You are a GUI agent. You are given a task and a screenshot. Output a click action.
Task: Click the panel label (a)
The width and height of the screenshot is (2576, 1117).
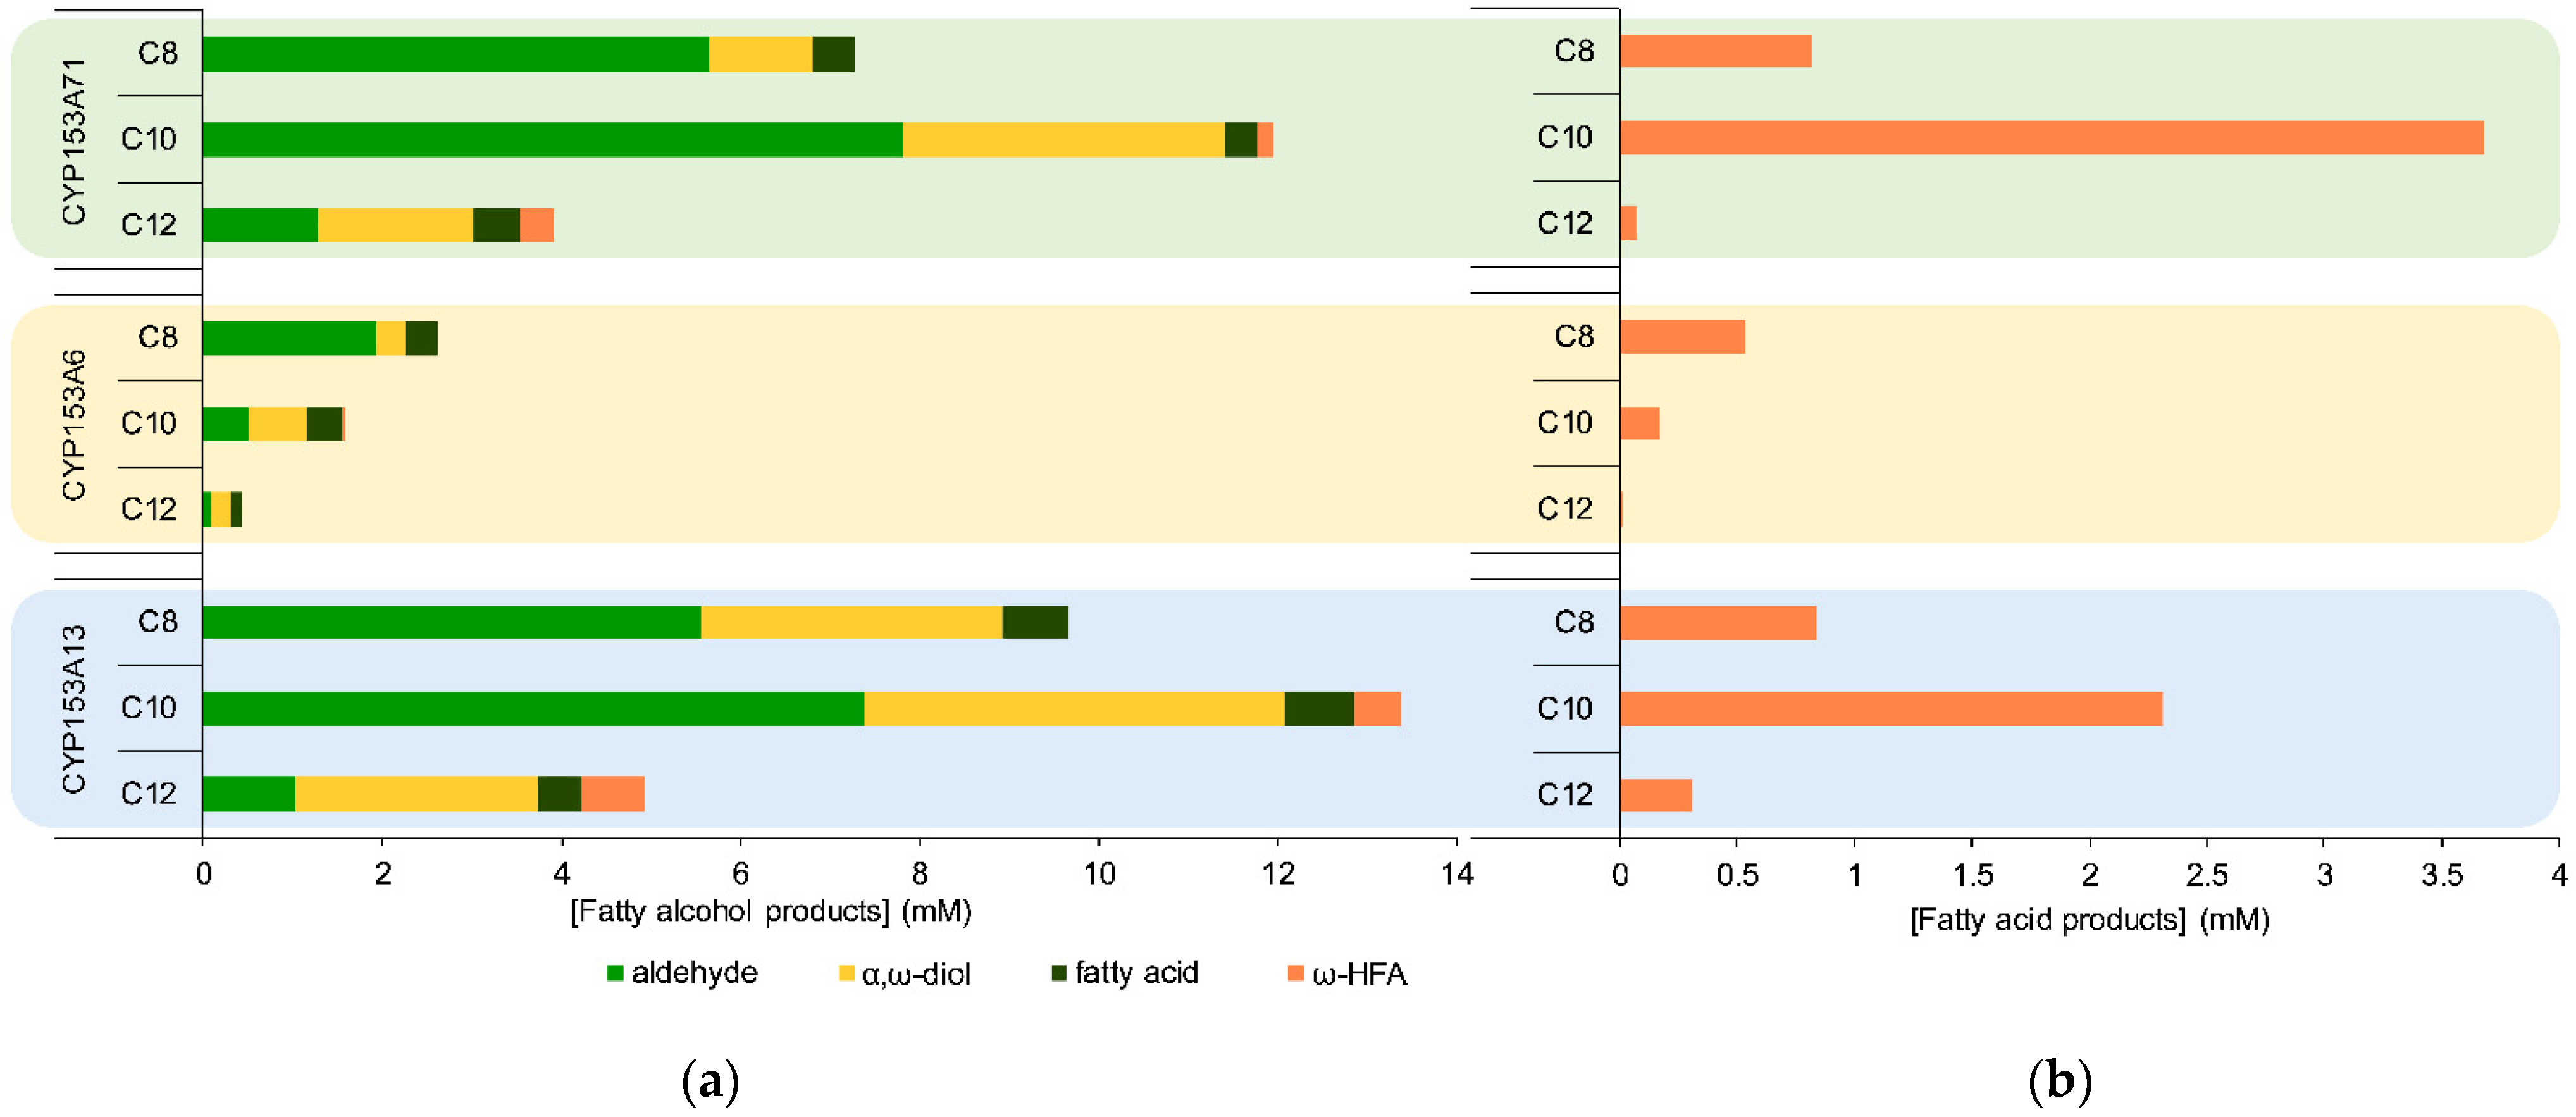[710, 1081]
